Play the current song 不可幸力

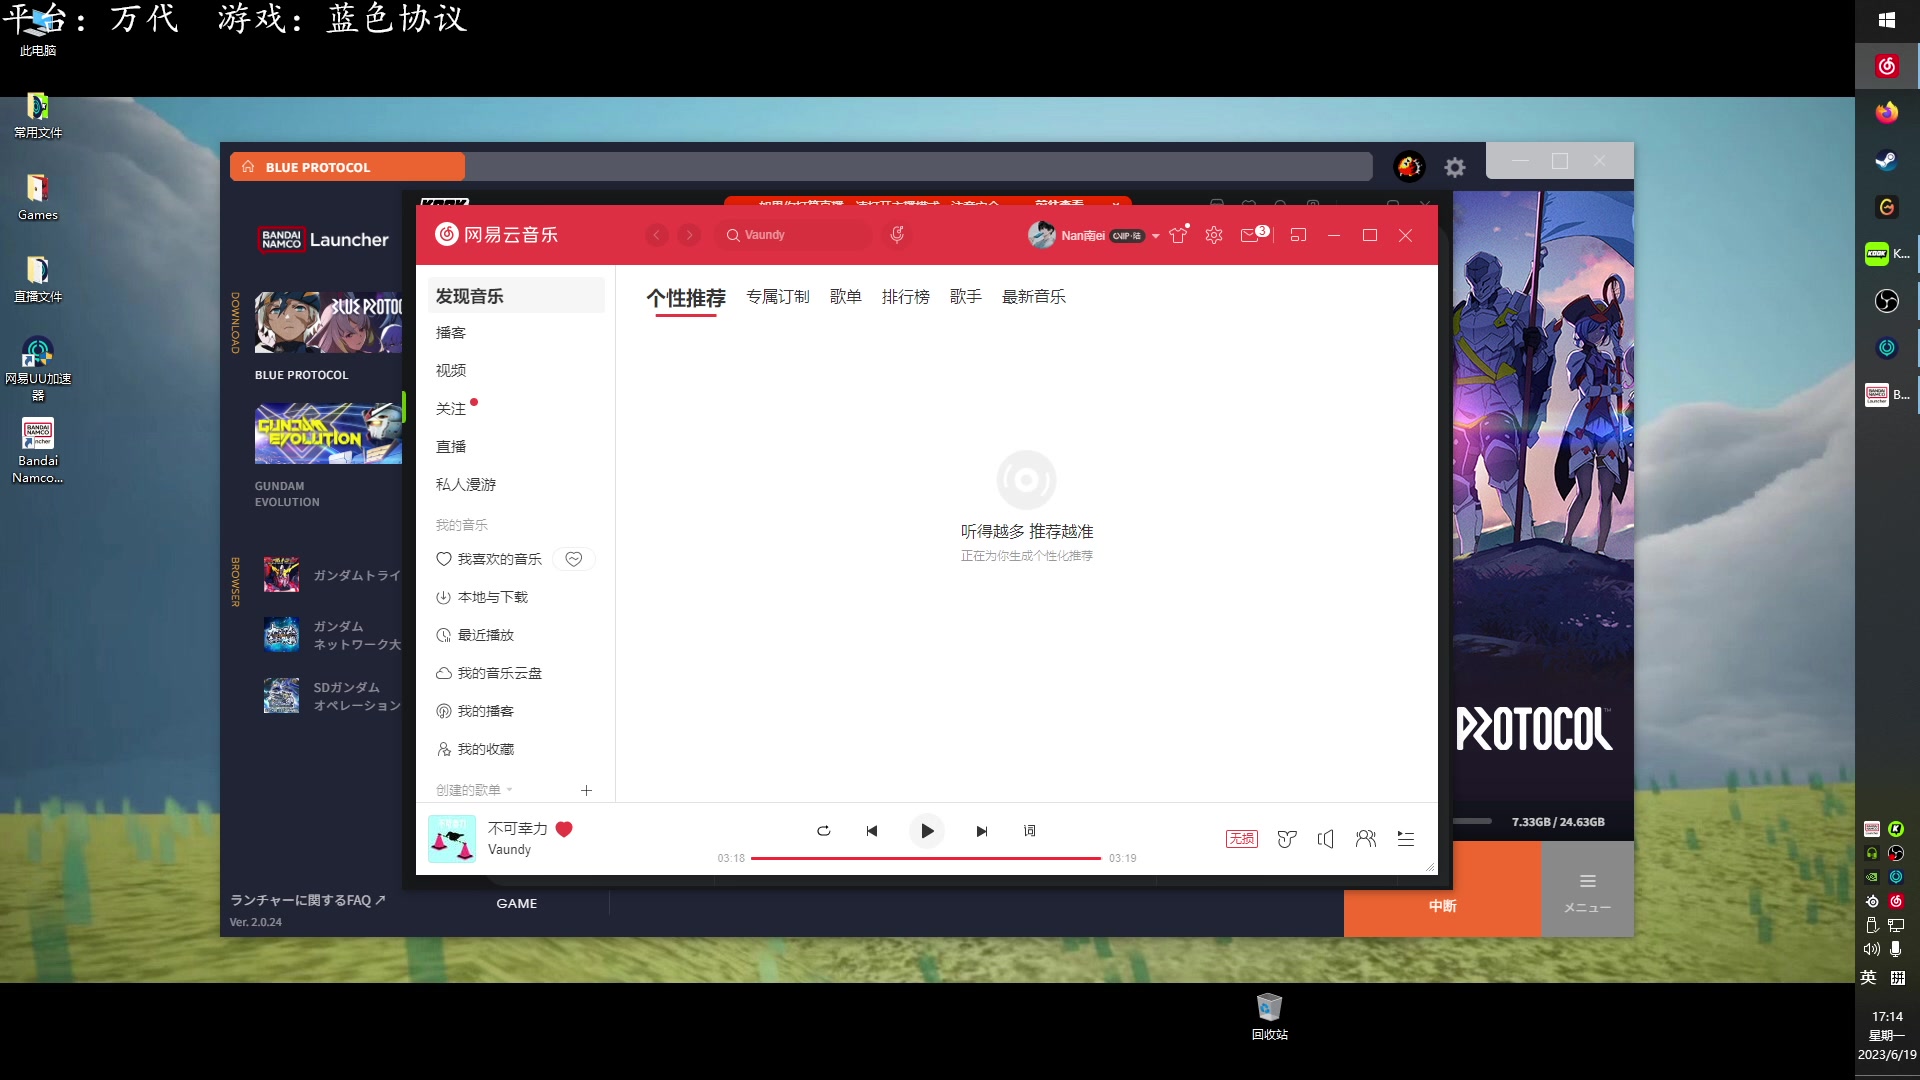(927, 831)
